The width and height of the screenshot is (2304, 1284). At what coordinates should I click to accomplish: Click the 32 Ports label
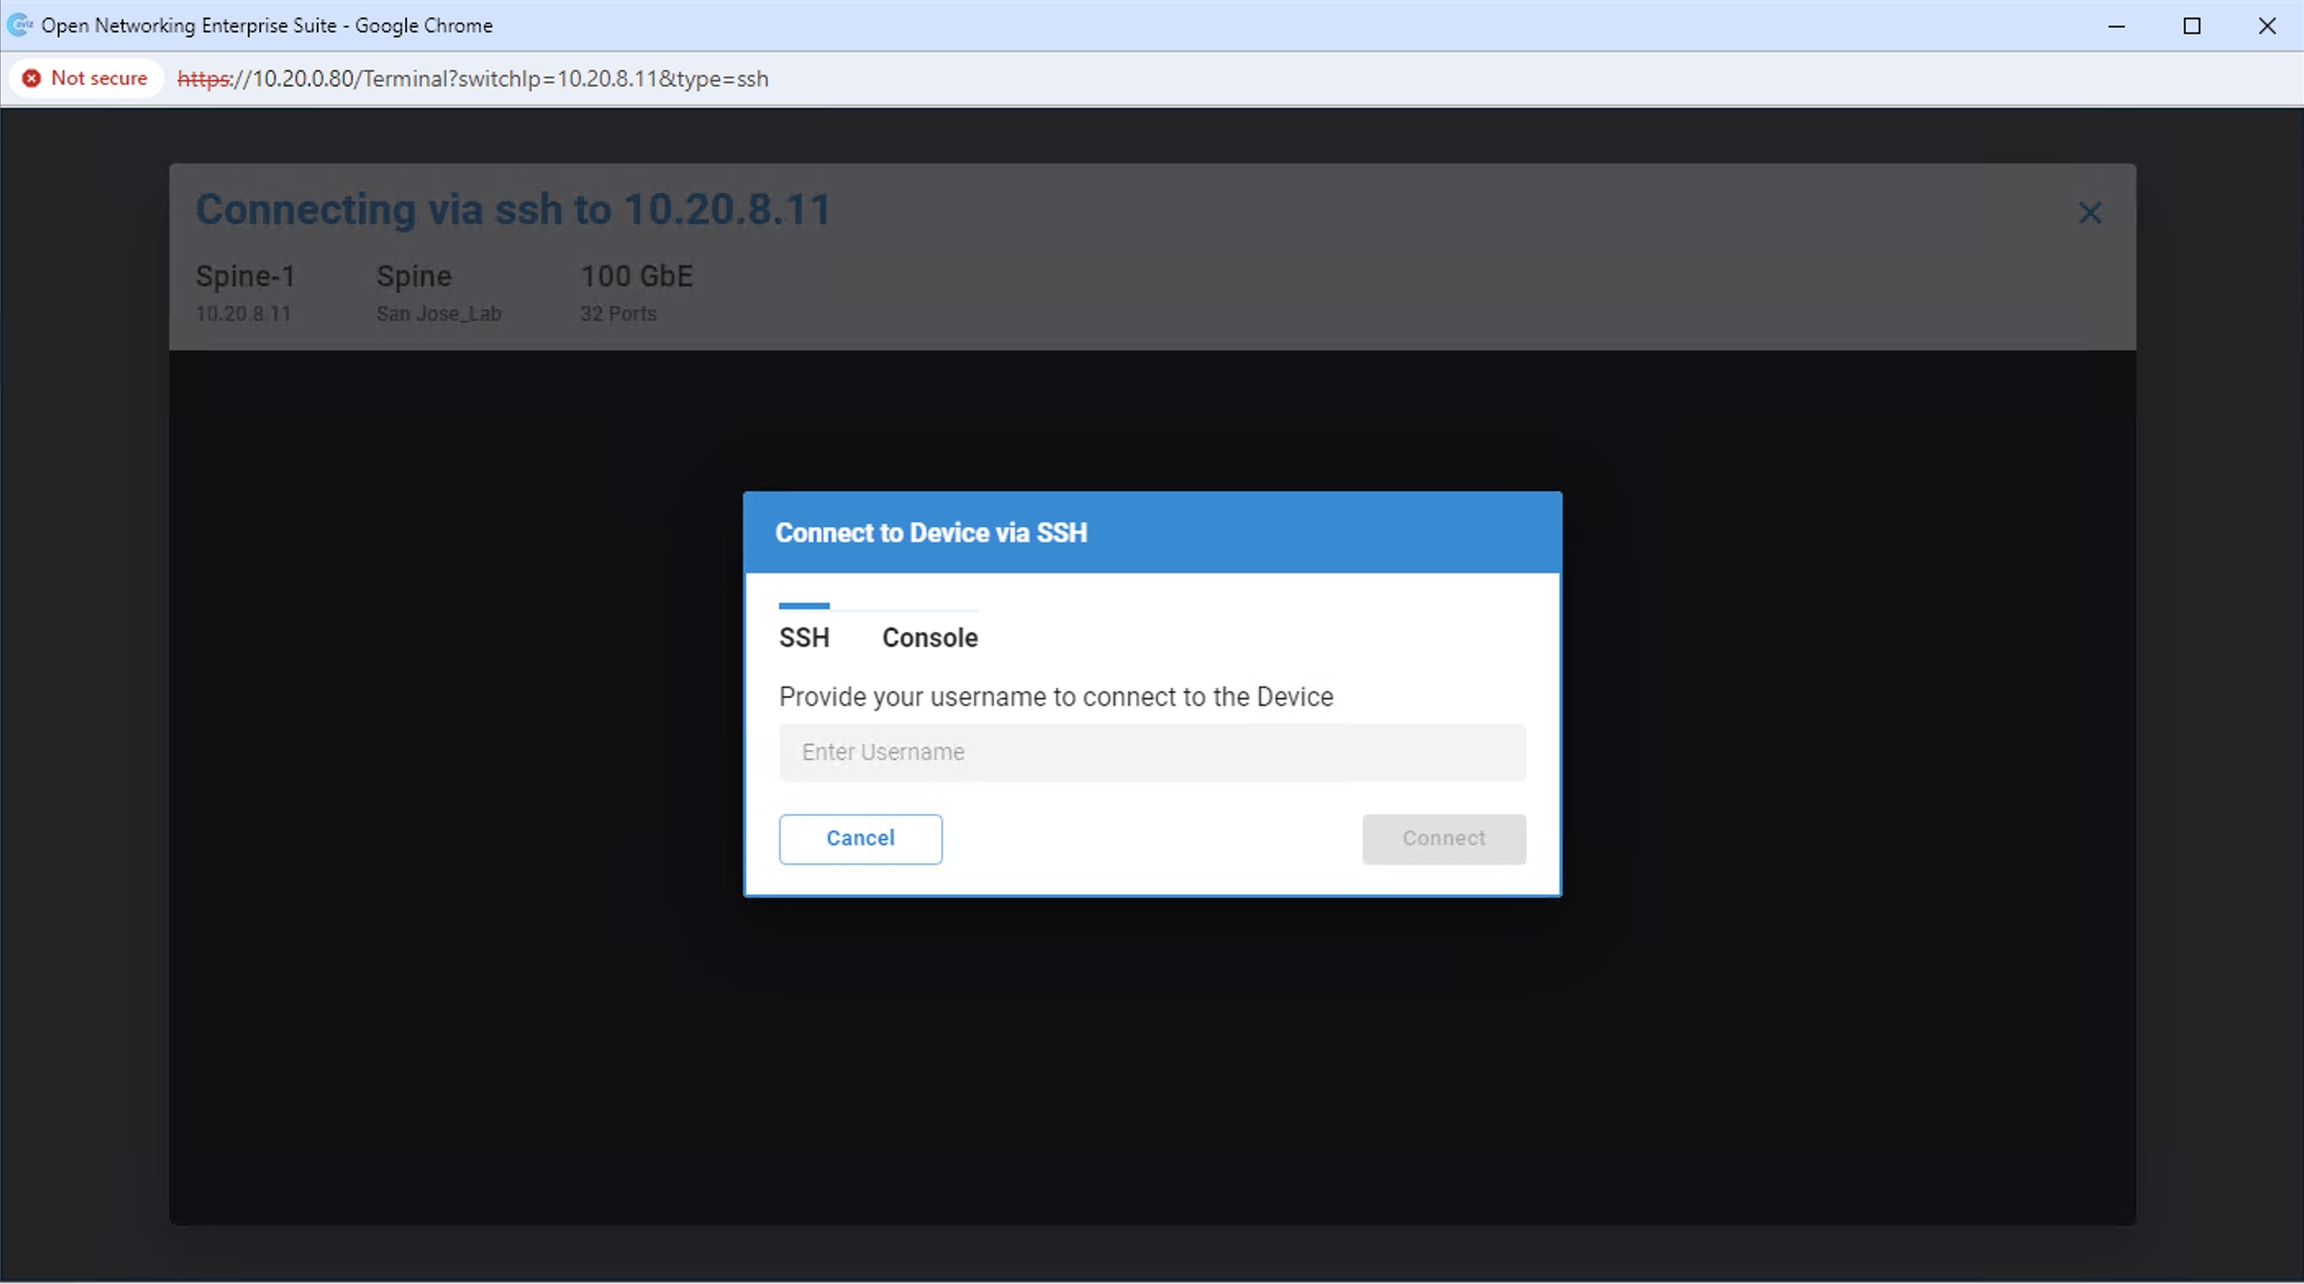[618, 314]
